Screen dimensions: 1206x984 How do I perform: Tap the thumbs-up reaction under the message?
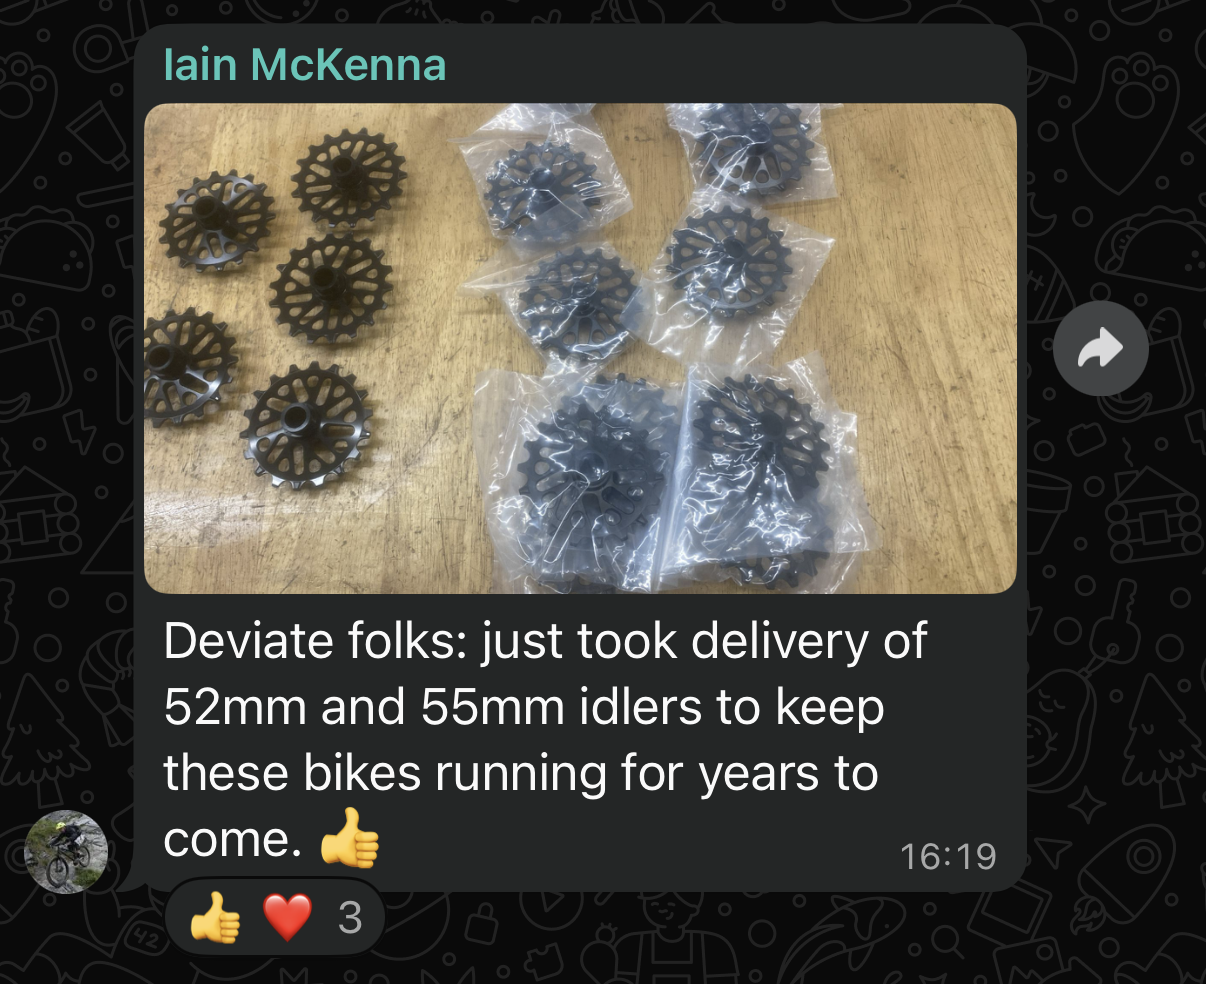click(x=216, y=917)
